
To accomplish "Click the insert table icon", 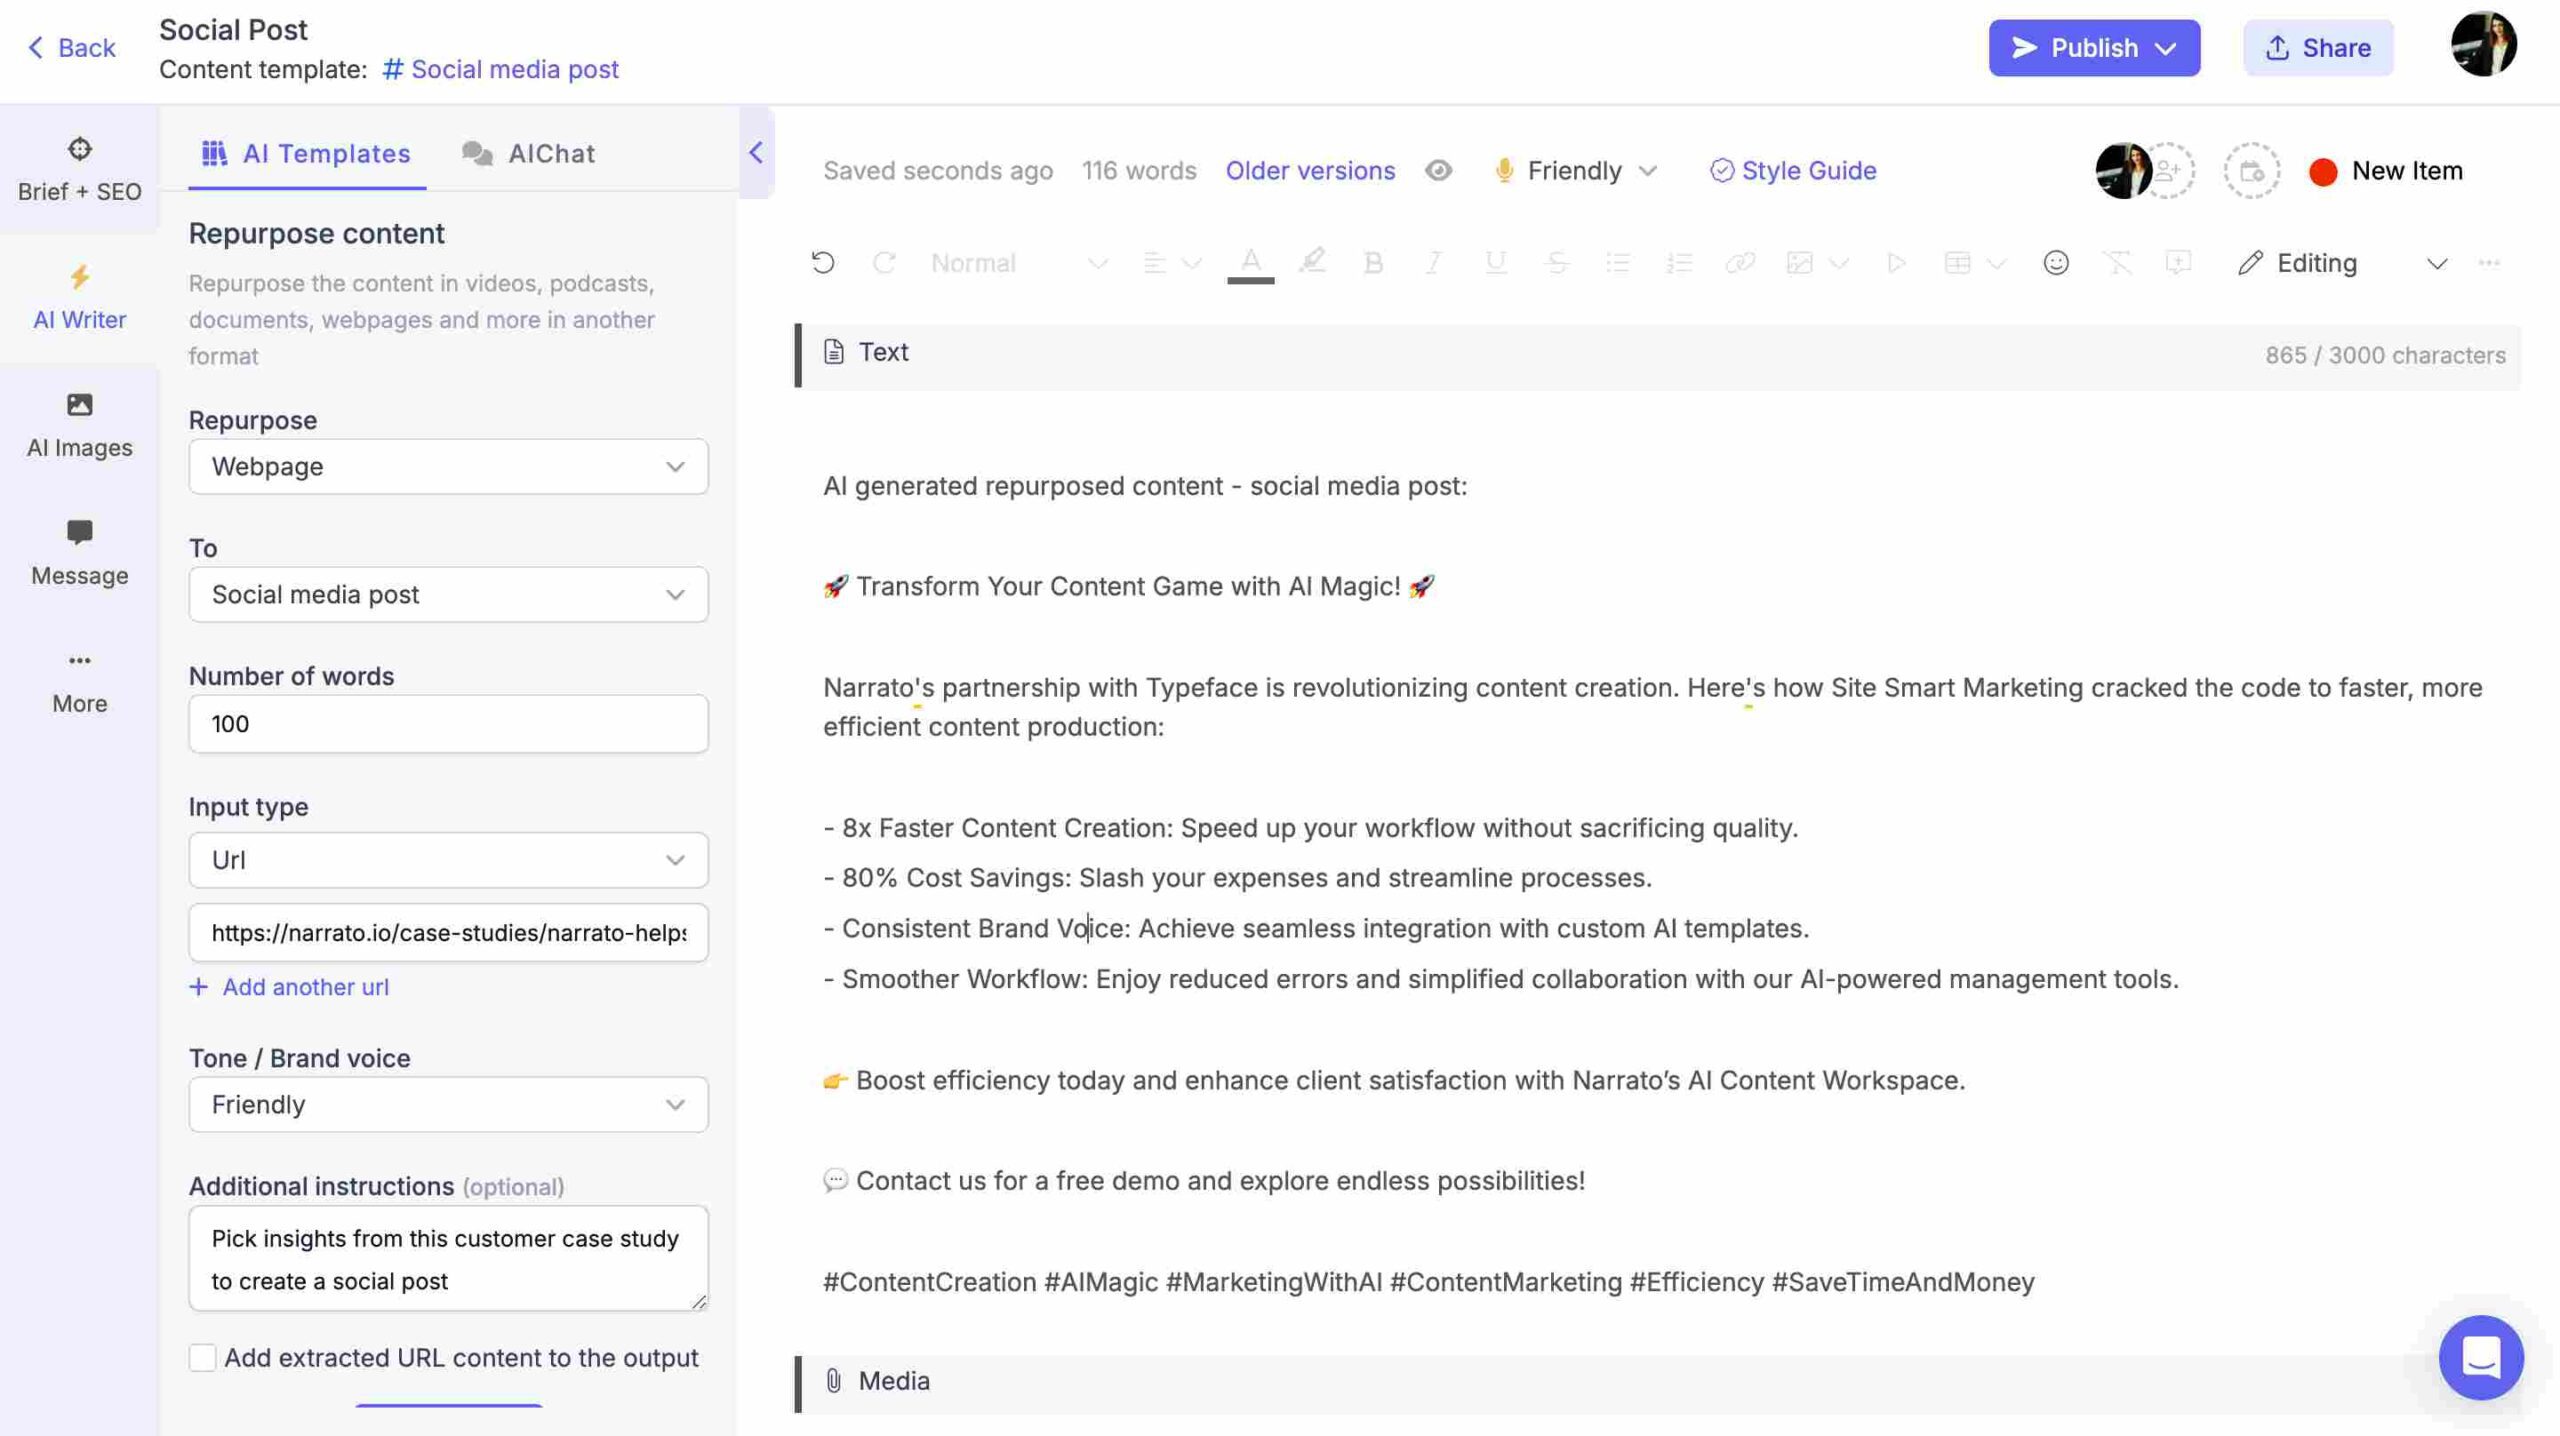I will click(1957, 262).
